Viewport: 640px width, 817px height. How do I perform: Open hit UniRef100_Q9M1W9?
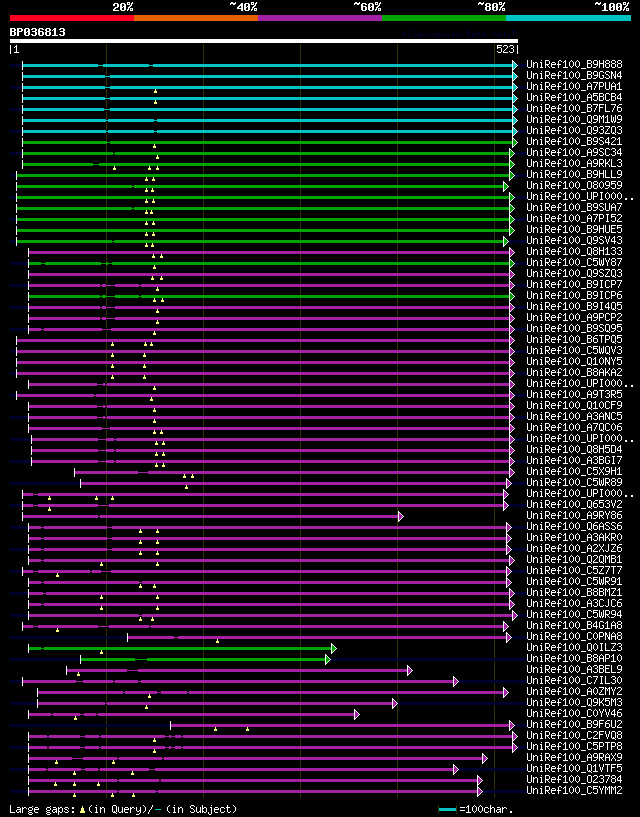574,119
